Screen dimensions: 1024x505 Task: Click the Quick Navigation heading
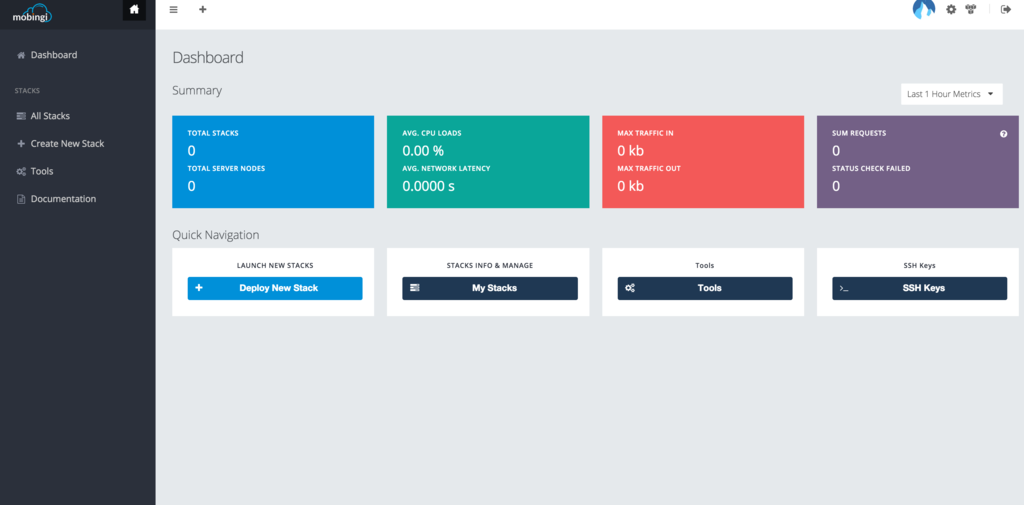click(x=216, y=235)
